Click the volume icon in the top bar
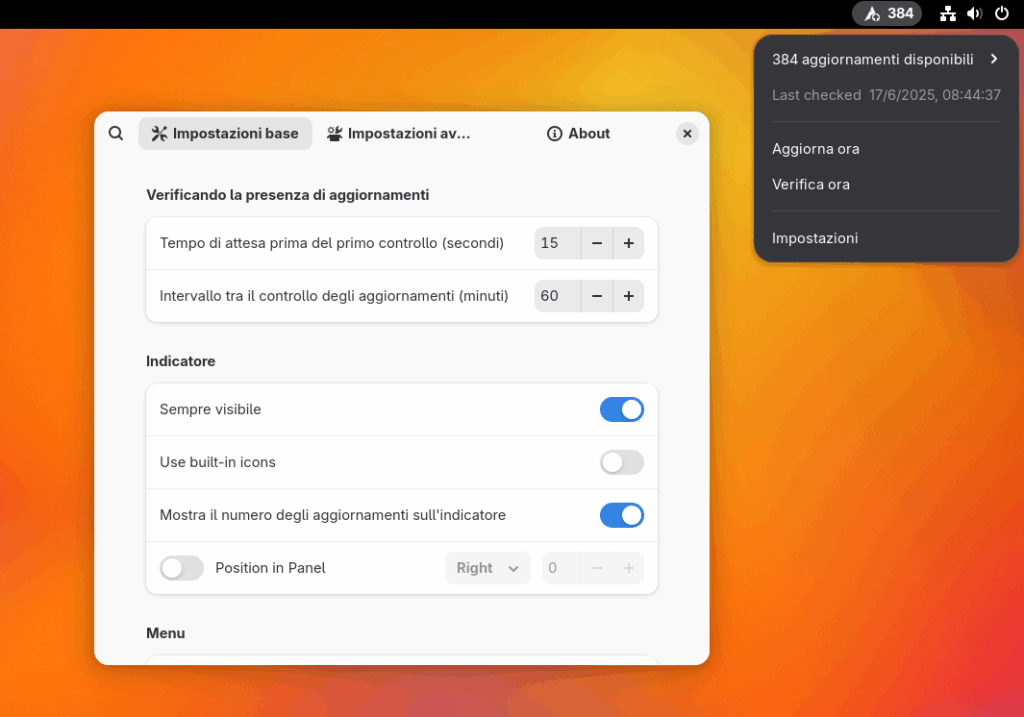 coord(974,13)
